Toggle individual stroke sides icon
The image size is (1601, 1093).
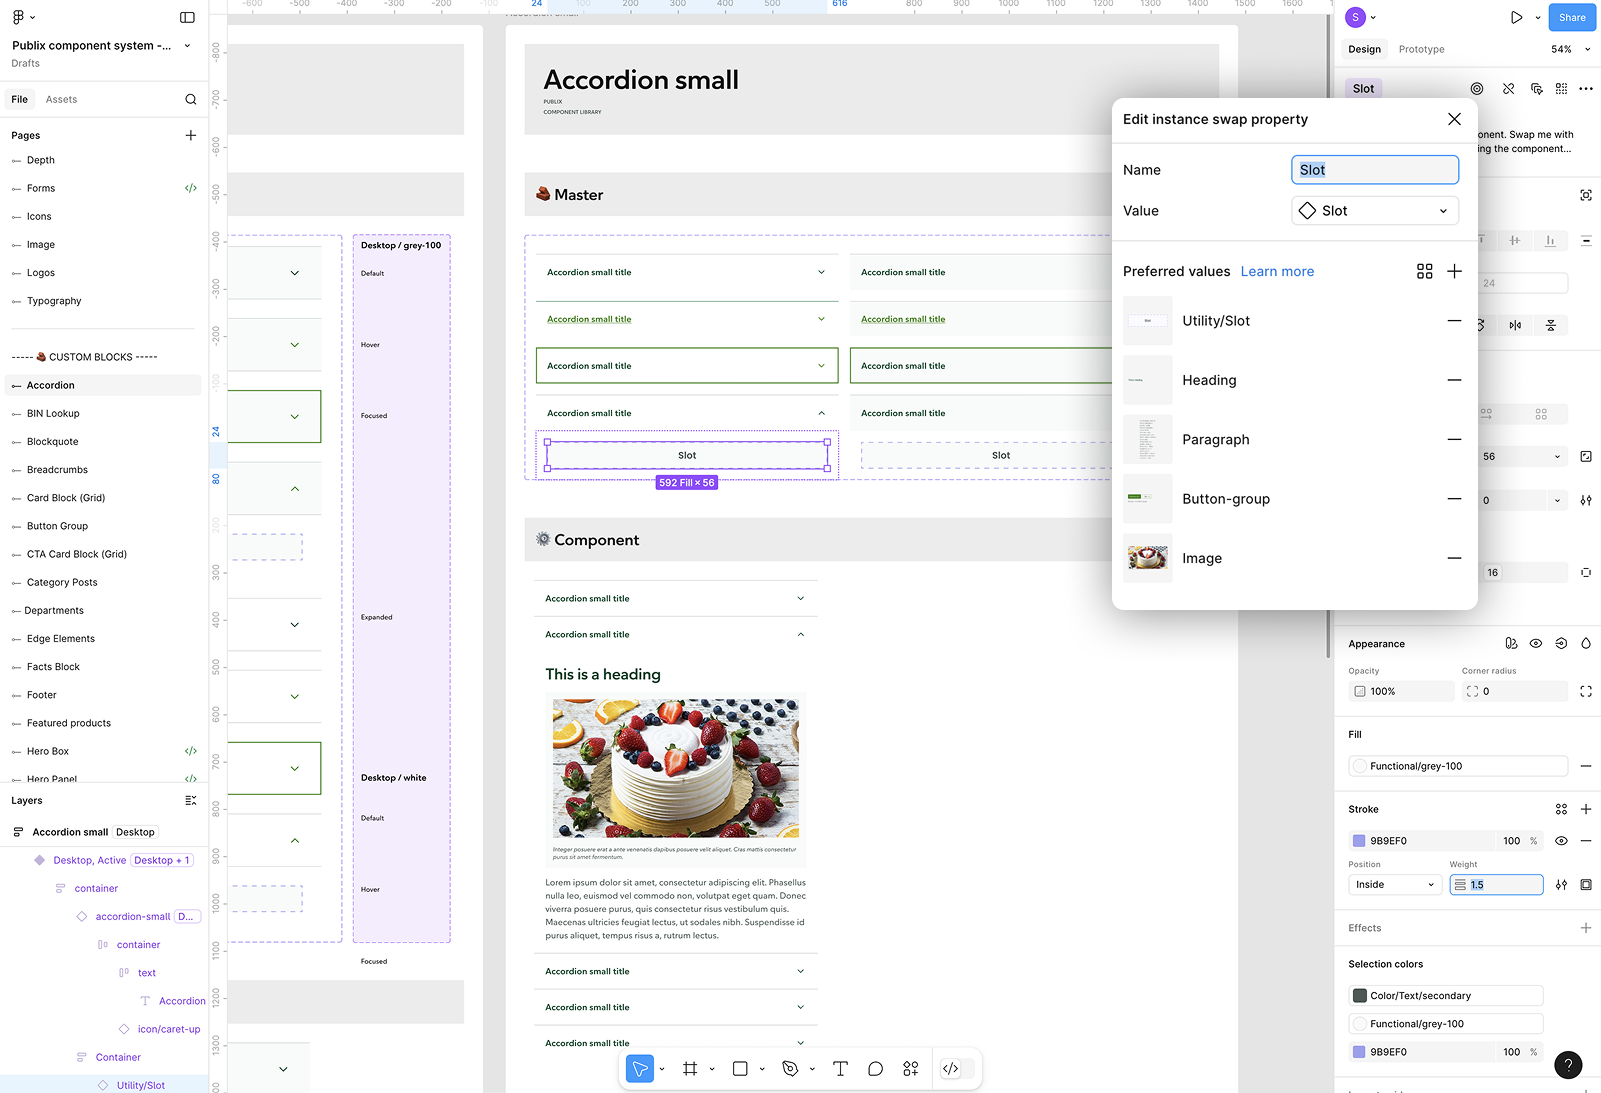click(1586, 885)
